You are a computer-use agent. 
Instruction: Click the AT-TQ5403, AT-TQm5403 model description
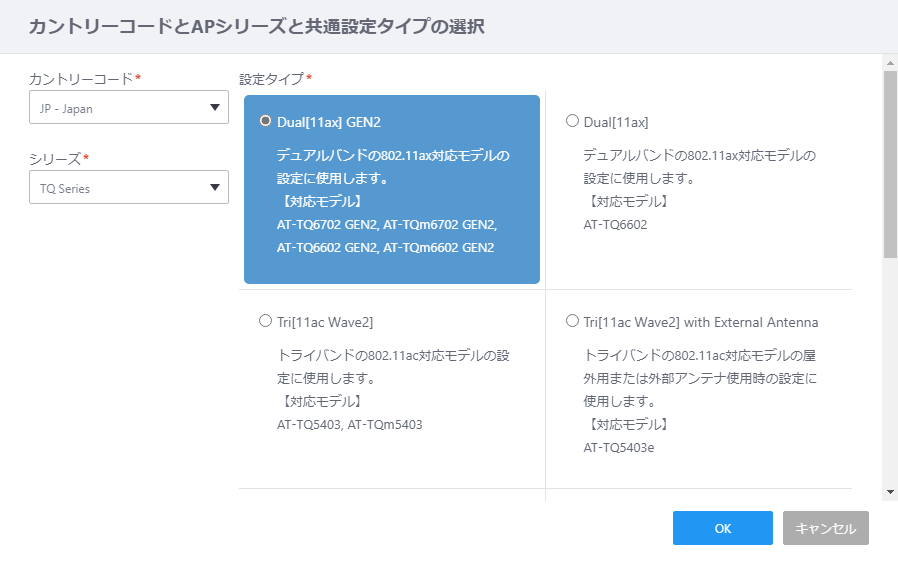click(350, 425)
